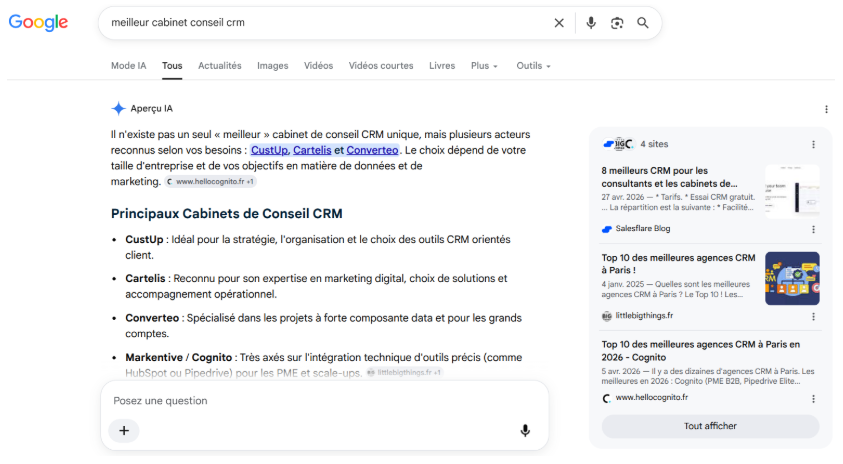Image resolution: width=843 pixels, height=464 pixels.
Task: Open the three-dot menu for littlebigthings.fr
Action: [813, 317]
